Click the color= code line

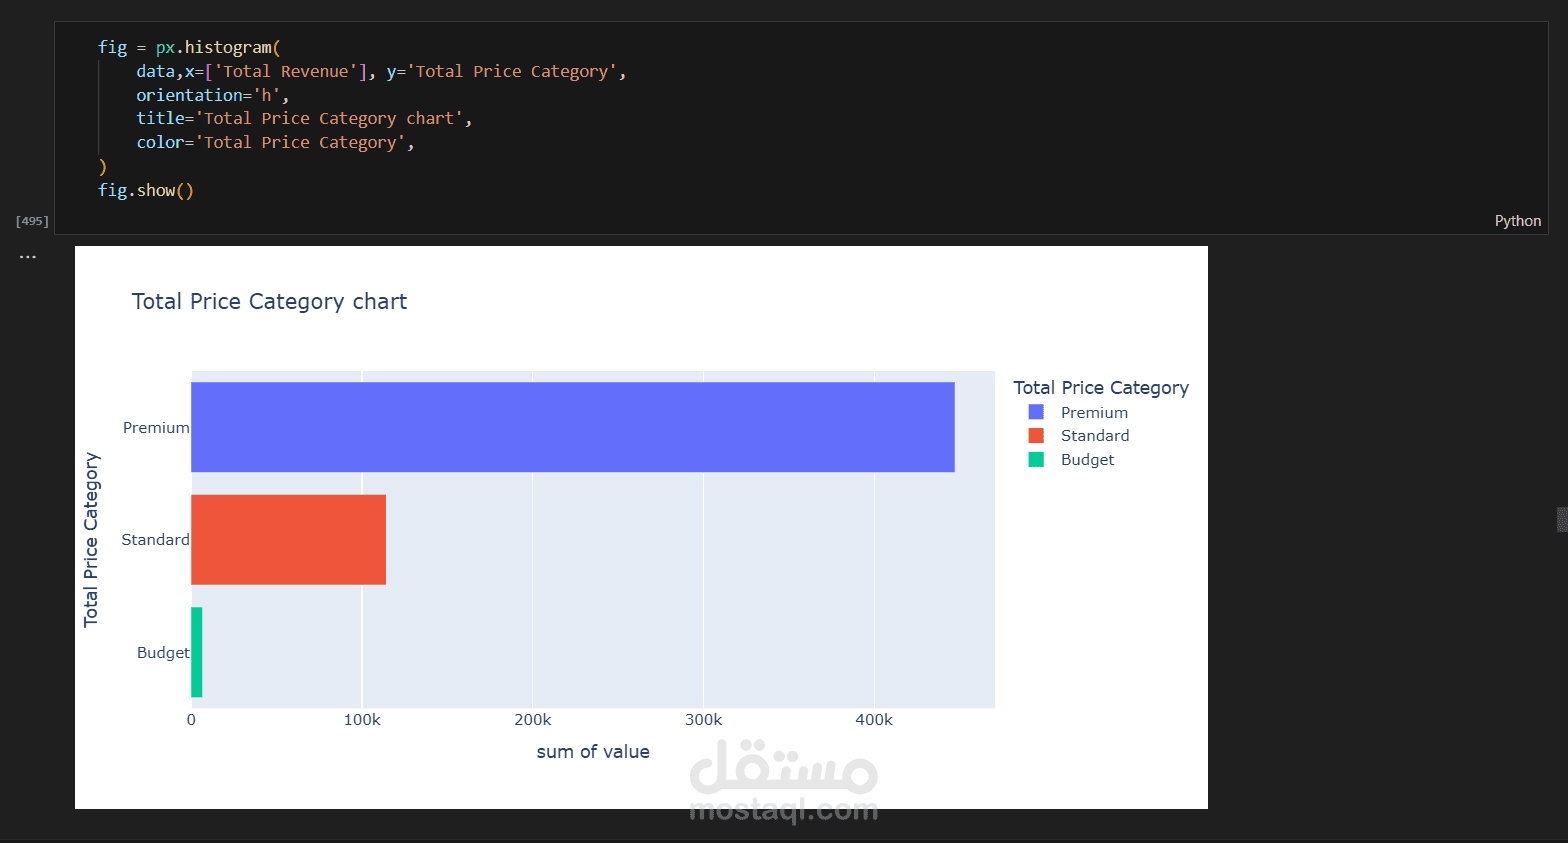(x=275, y=142)
